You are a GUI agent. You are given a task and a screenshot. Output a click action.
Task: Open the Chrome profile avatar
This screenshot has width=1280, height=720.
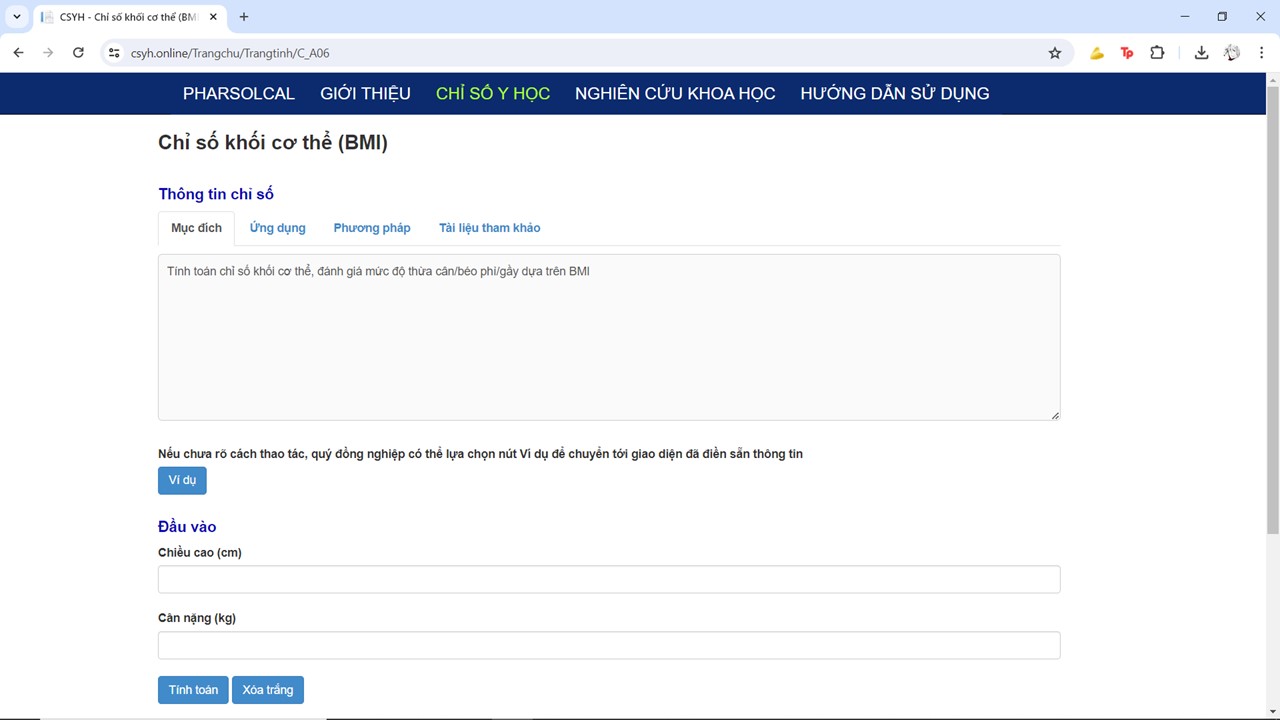point(1232,53)
